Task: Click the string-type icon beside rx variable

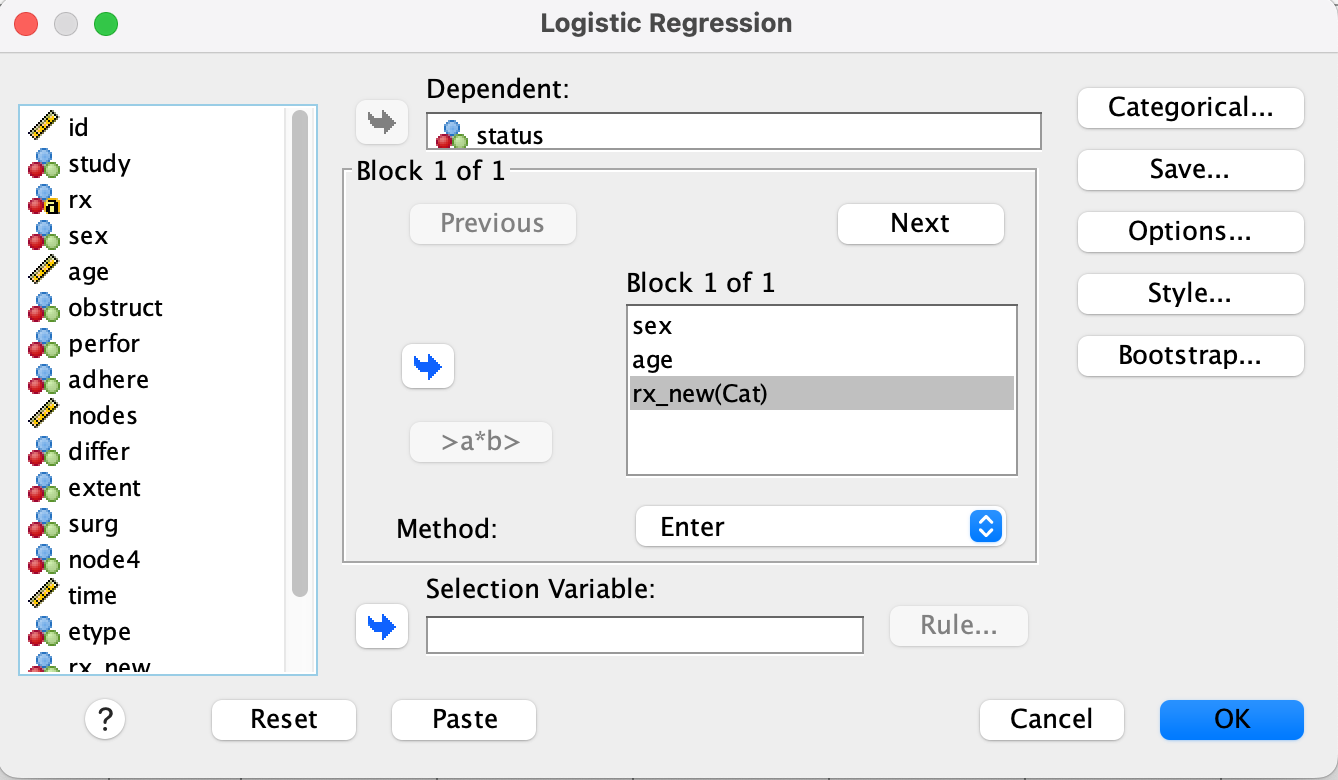Action: pos(43,200)
